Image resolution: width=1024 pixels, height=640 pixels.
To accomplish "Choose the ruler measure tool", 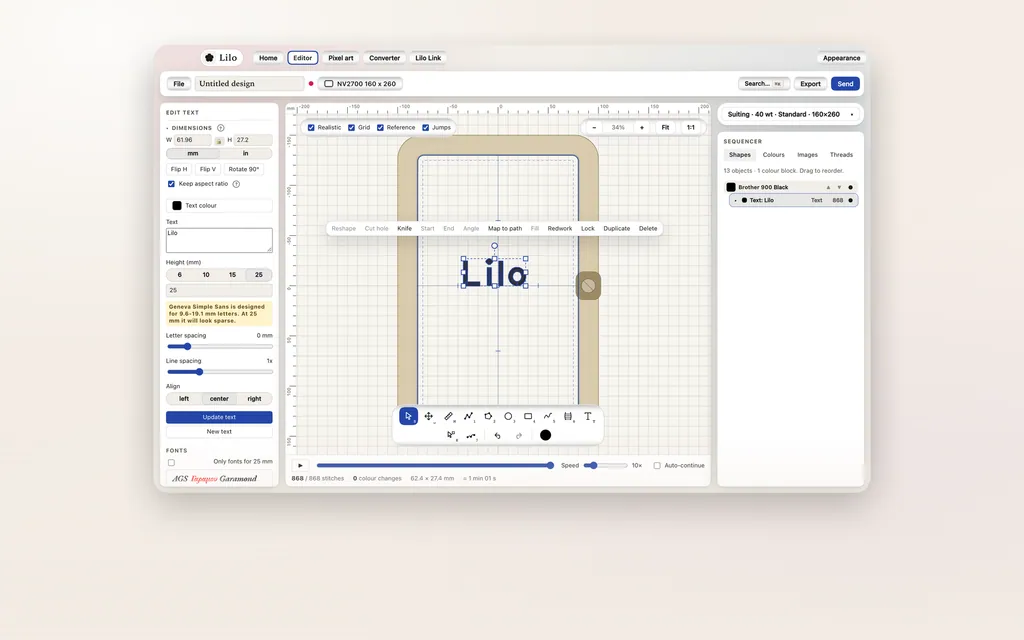I will (449, 416).
